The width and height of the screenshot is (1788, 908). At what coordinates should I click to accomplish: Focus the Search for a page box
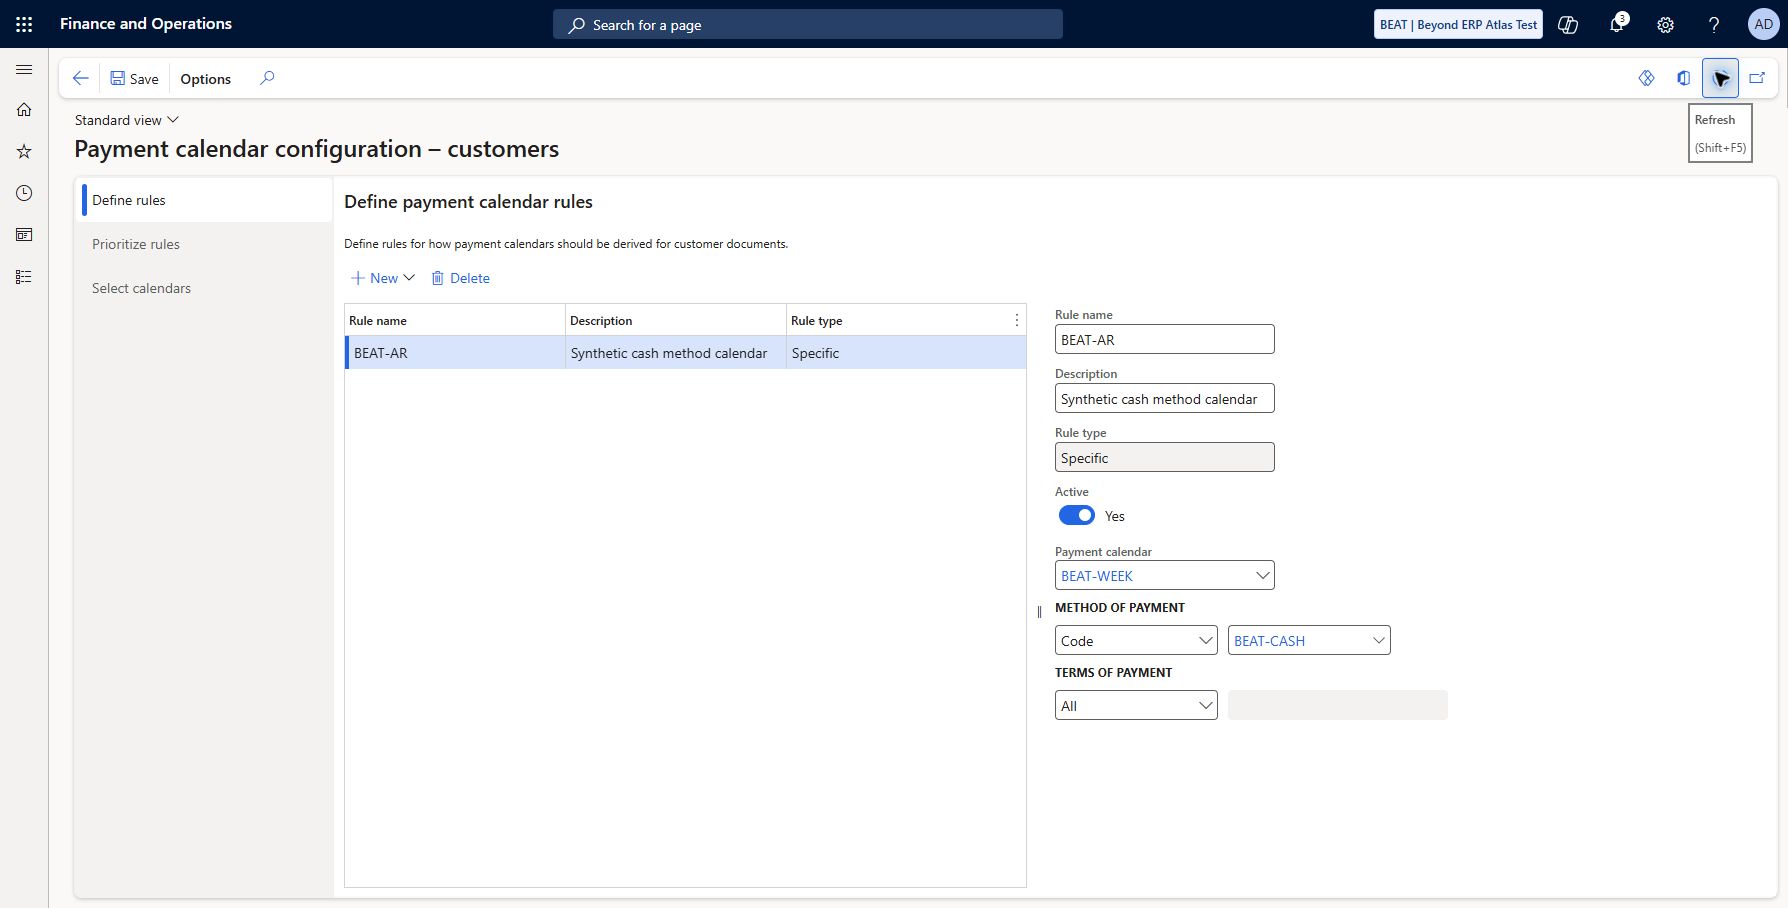808,25
